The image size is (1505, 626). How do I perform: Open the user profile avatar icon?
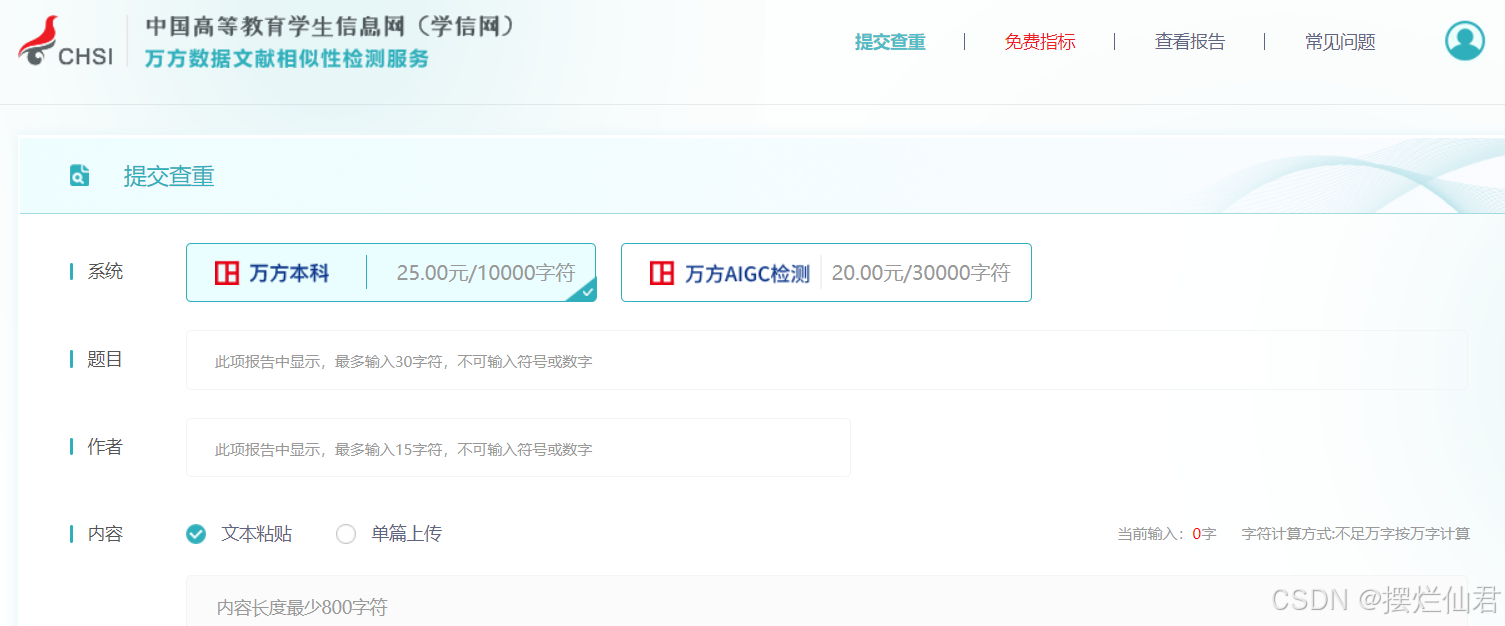tap(1464, 41)
